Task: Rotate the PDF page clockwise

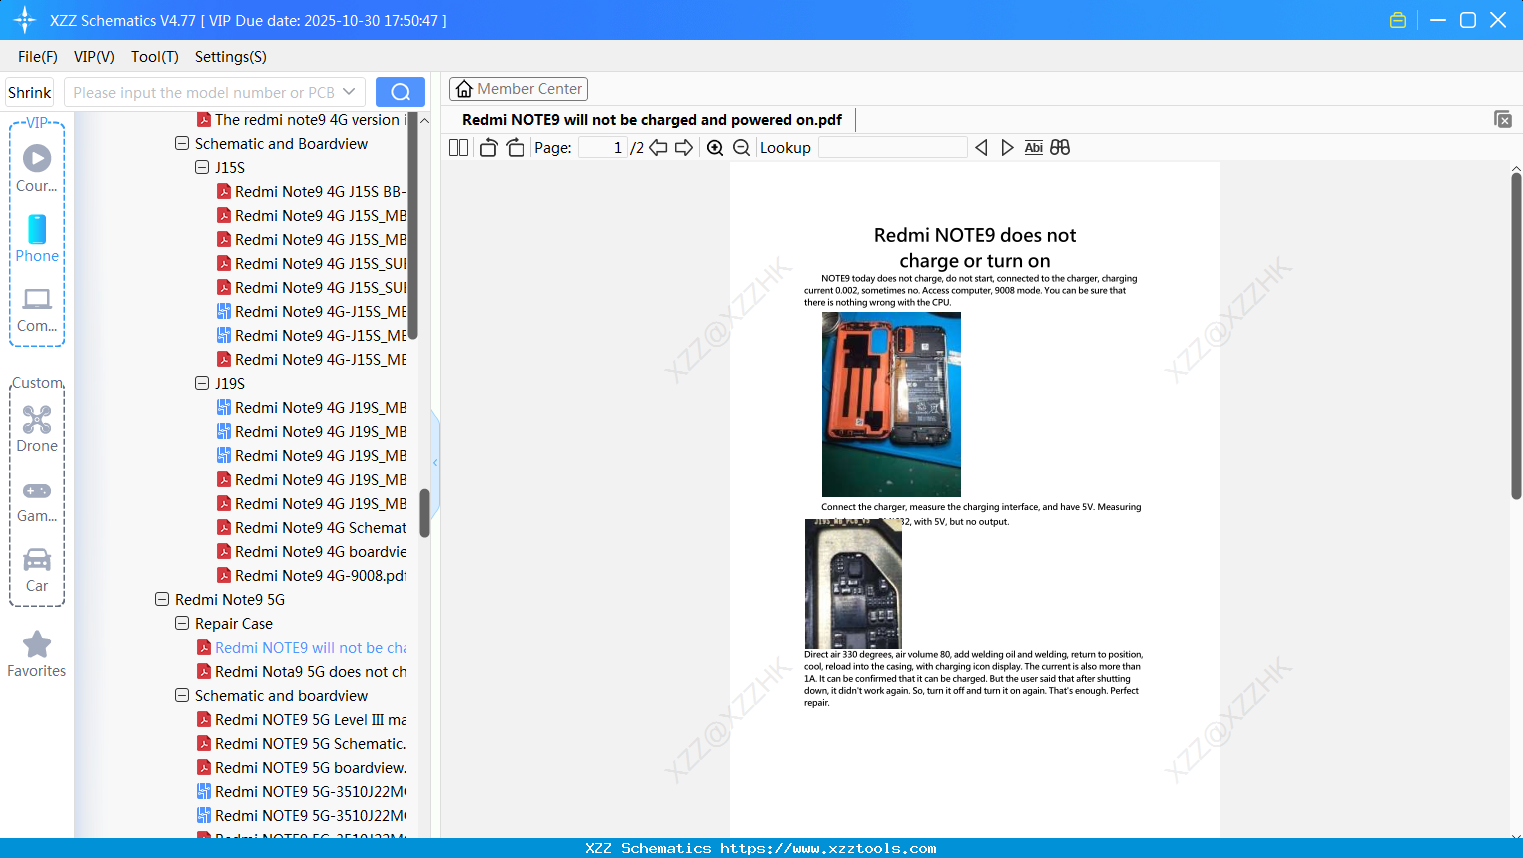Action: (x=515, y=148)
